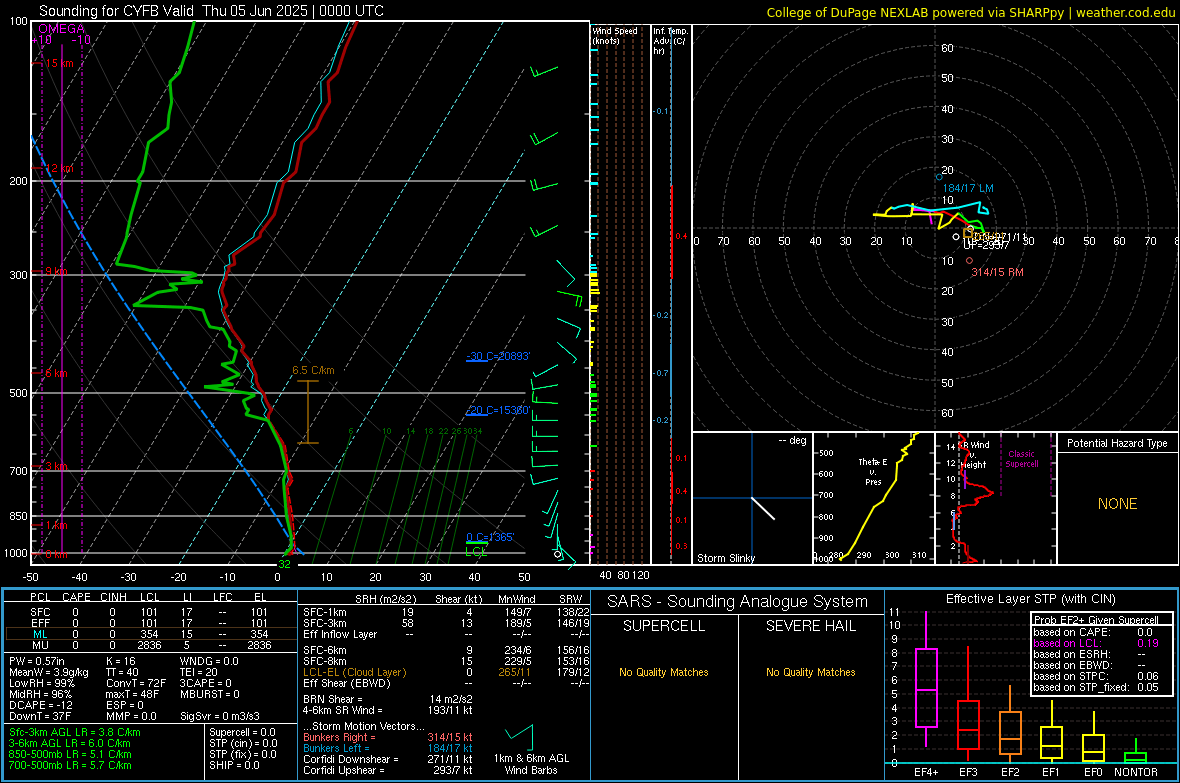Image resolution: width=1180 pixels, height=783 pixels.
Task: Click the NONE hazard type value
Action: (x=1117, y=504)
